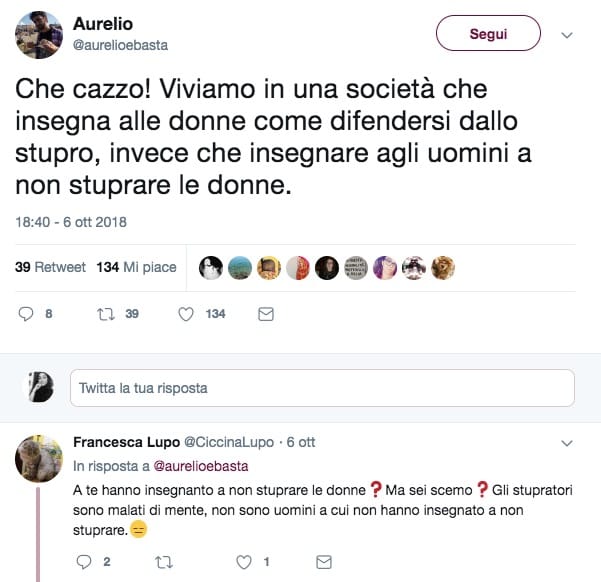Like Francesca Lupo's reply

(243, 562)
